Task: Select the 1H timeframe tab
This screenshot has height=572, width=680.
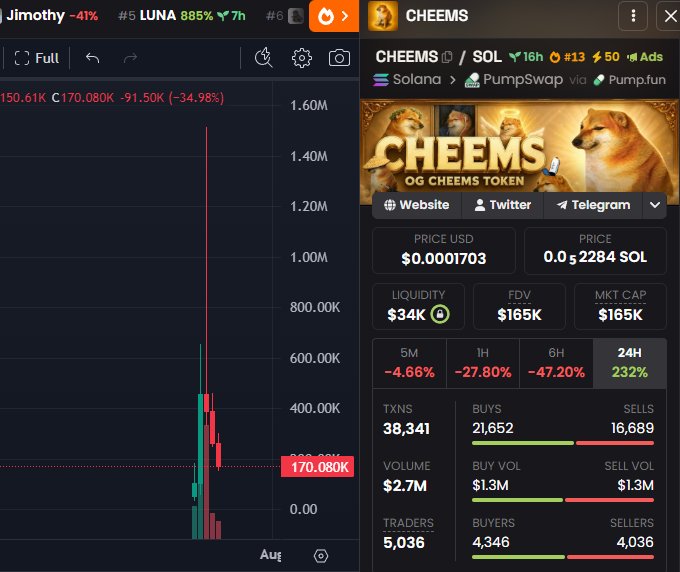Action: (x=483, y=363)
